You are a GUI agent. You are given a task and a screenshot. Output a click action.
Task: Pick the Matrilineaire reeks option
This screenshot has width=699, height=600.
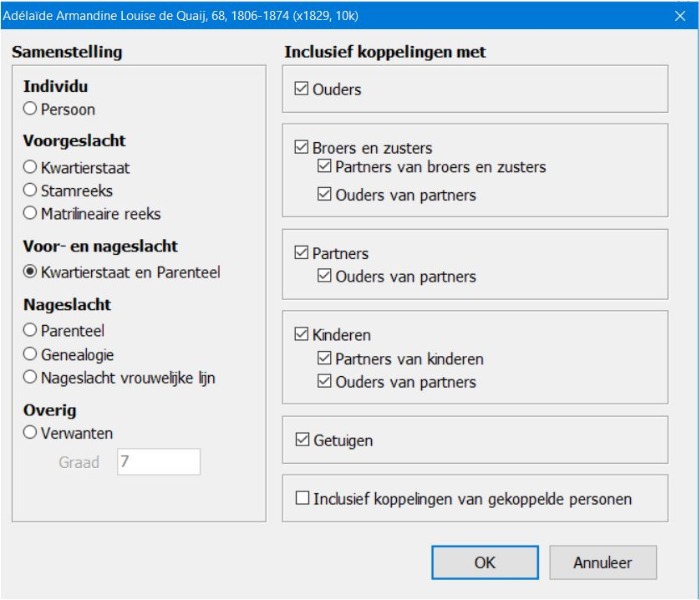(30, 213)
